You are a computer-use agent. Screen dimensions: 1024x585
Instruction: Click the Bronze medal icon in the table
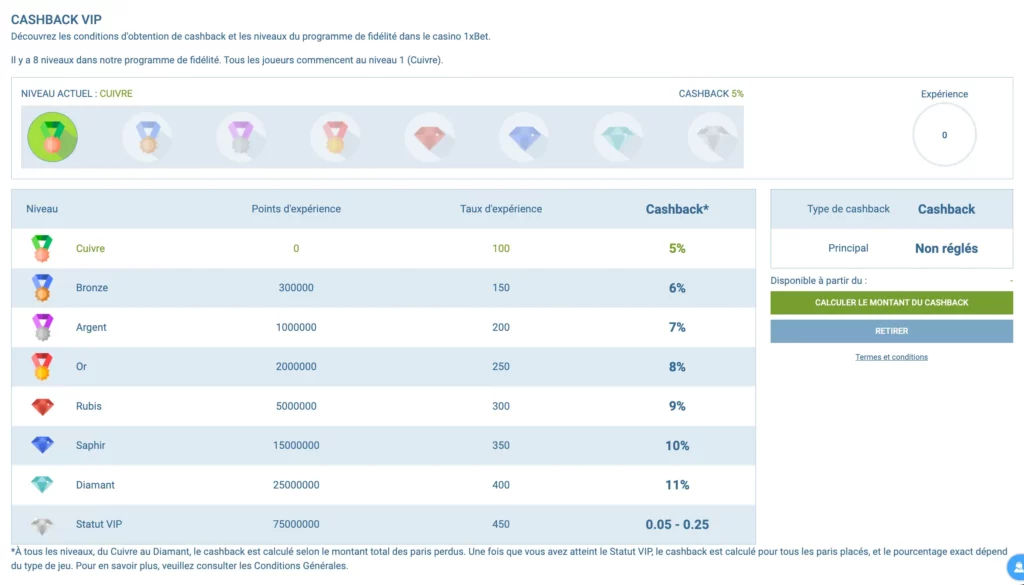pyautogui.click(x=42, y=288)
